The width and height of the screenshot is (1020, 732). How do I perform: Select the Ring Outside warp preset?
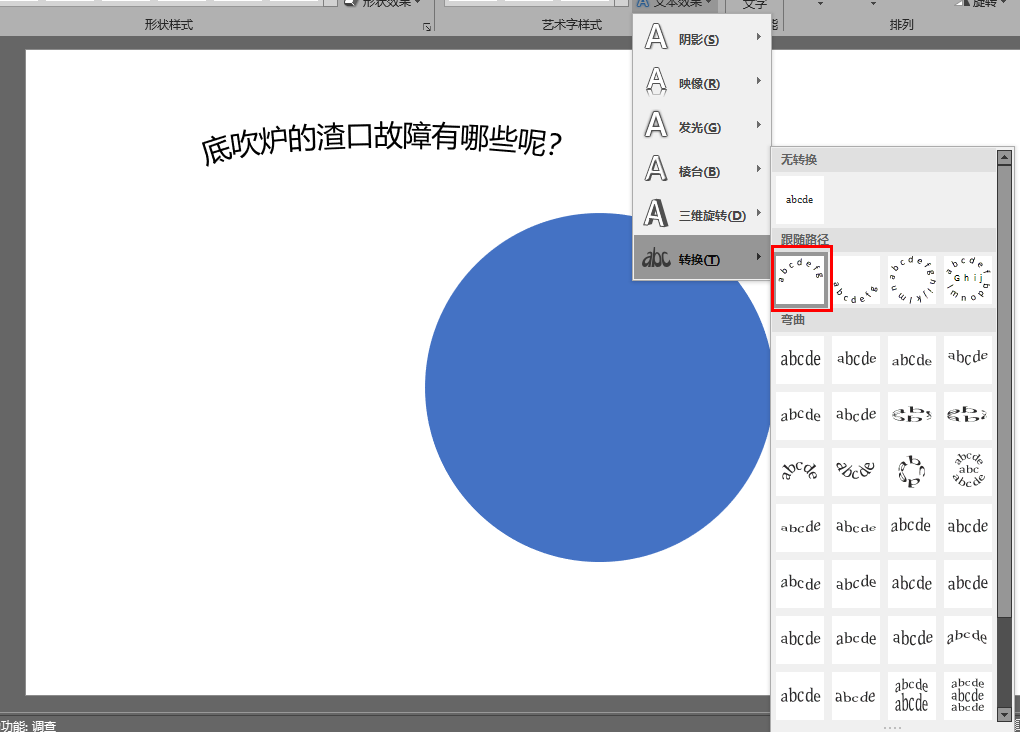(x=968, y=416)
